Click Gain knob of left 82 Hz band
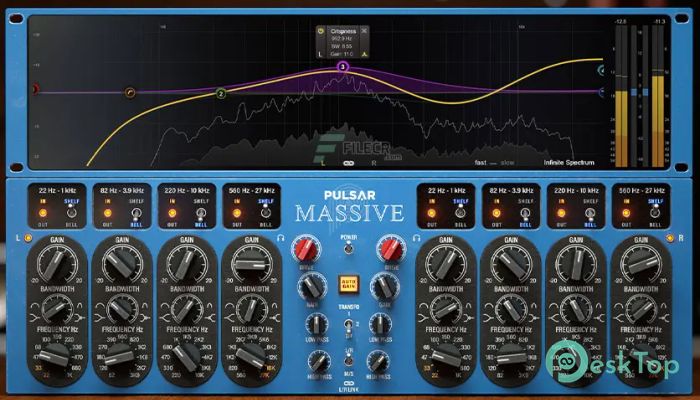 [x=122, y=264]
